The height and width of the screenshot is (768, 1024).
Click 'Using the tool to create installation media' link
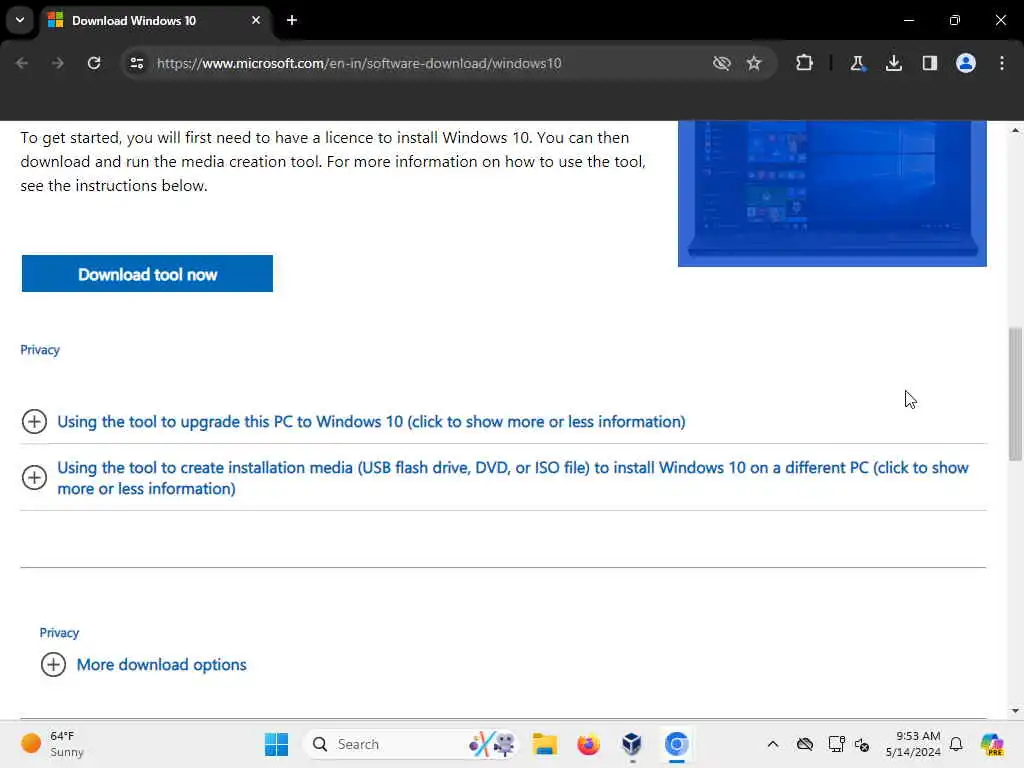click(x=513, y=478)
